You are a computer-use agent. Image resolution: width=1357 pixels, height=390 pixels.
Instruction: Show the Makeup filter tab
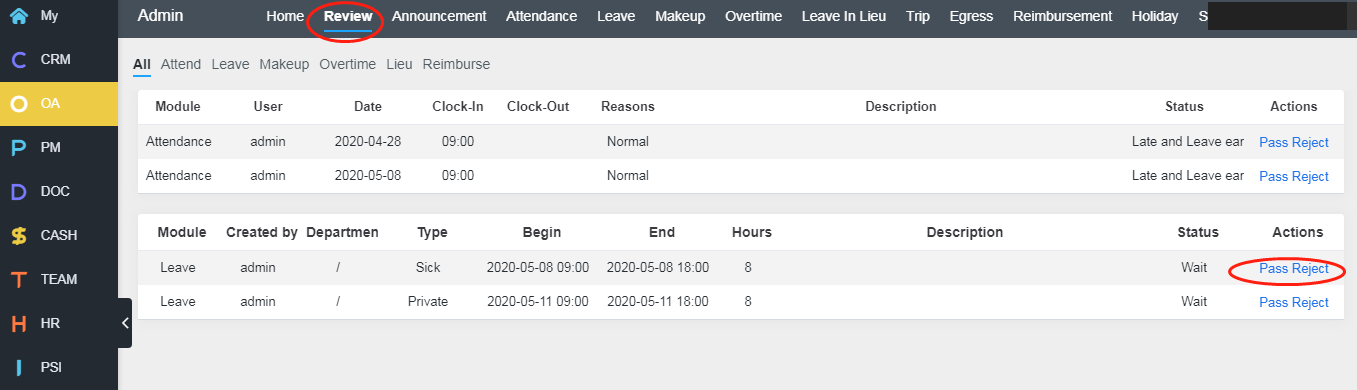pos(284,64)
